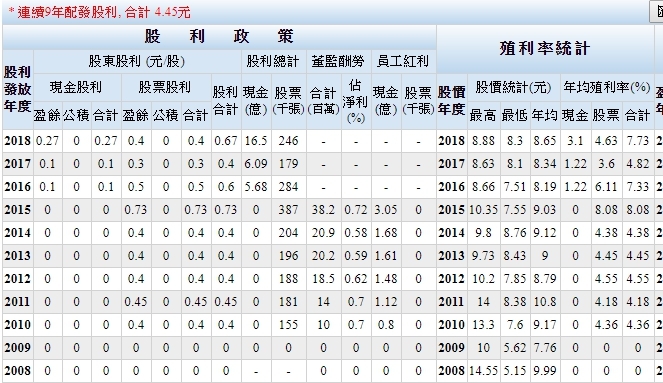Select the 2014 directors' pay value 20.9
Screen dimensions: 663x383
(323, 233)
